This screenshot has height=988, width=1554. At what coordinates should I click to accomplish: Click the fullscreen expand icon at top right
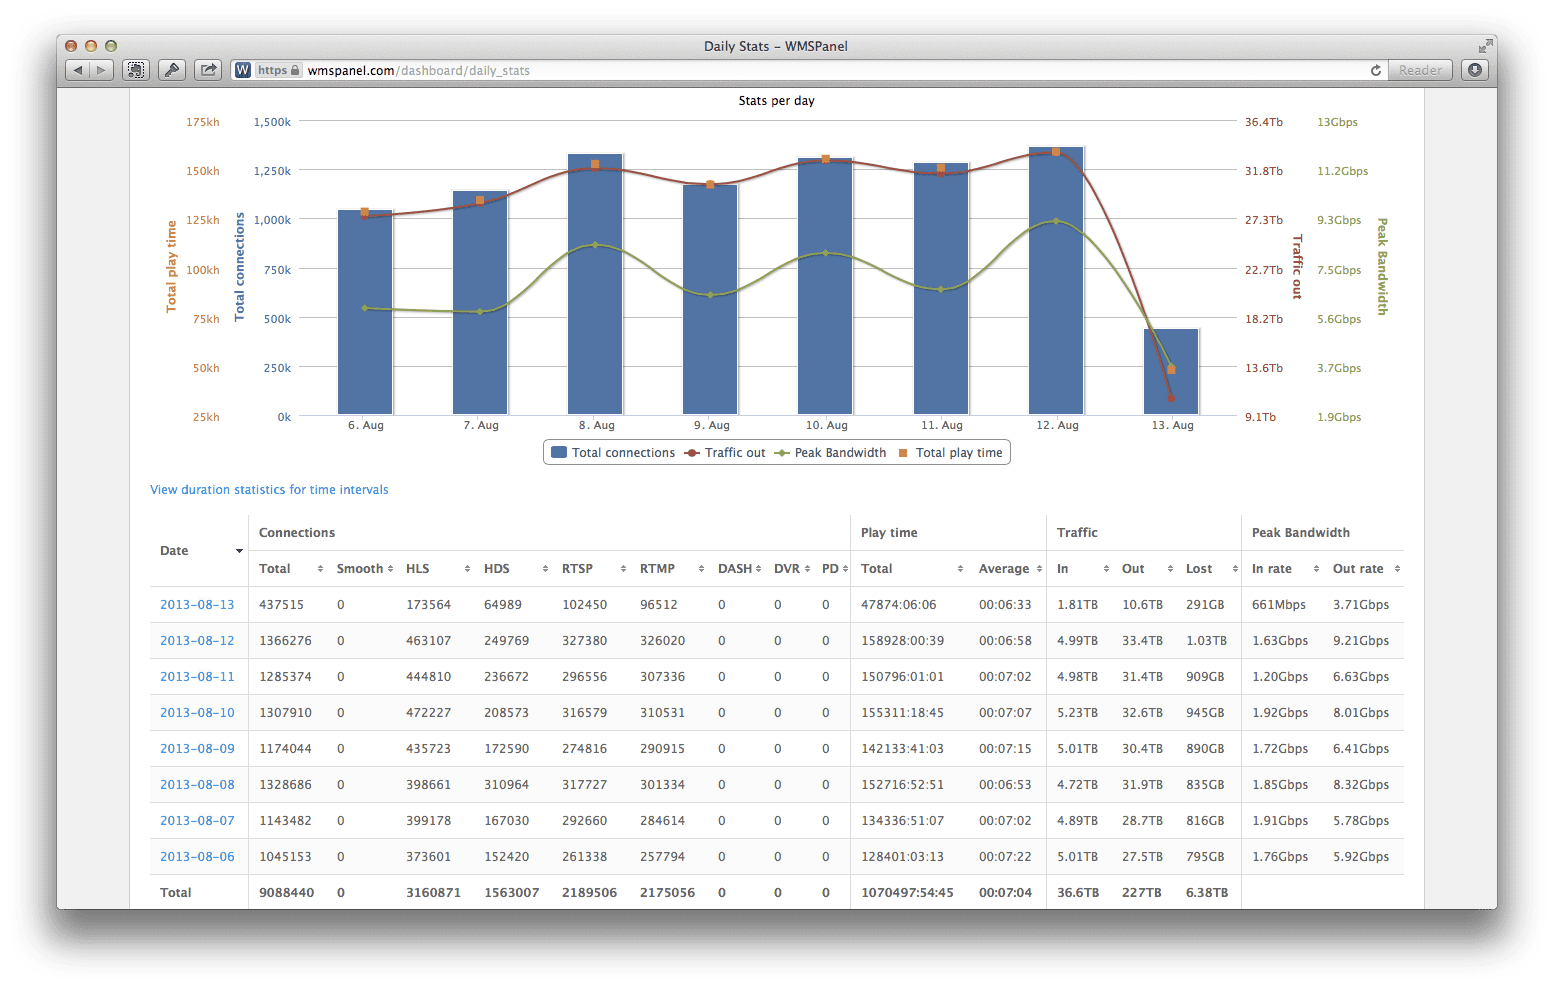pos(1484,44)
